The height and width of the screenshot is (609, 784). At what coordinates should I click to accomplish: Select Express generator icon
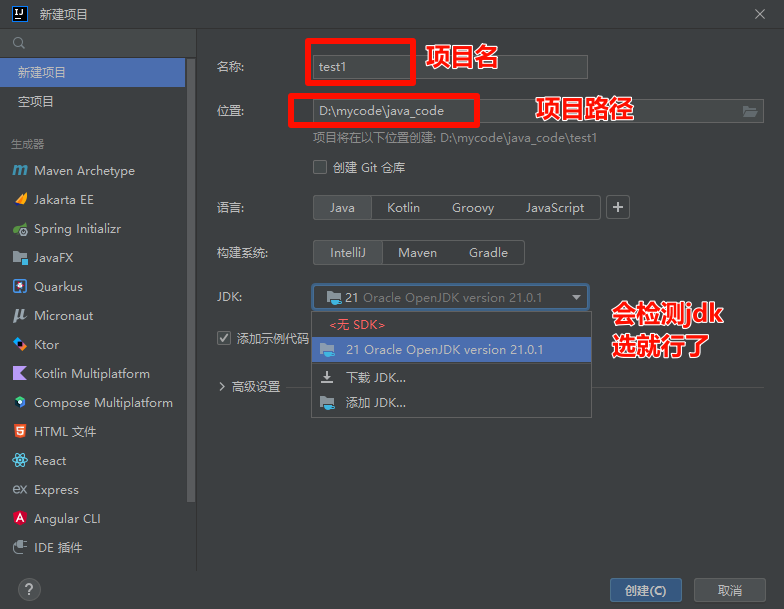pyautogui.click(x=20, y=489)
